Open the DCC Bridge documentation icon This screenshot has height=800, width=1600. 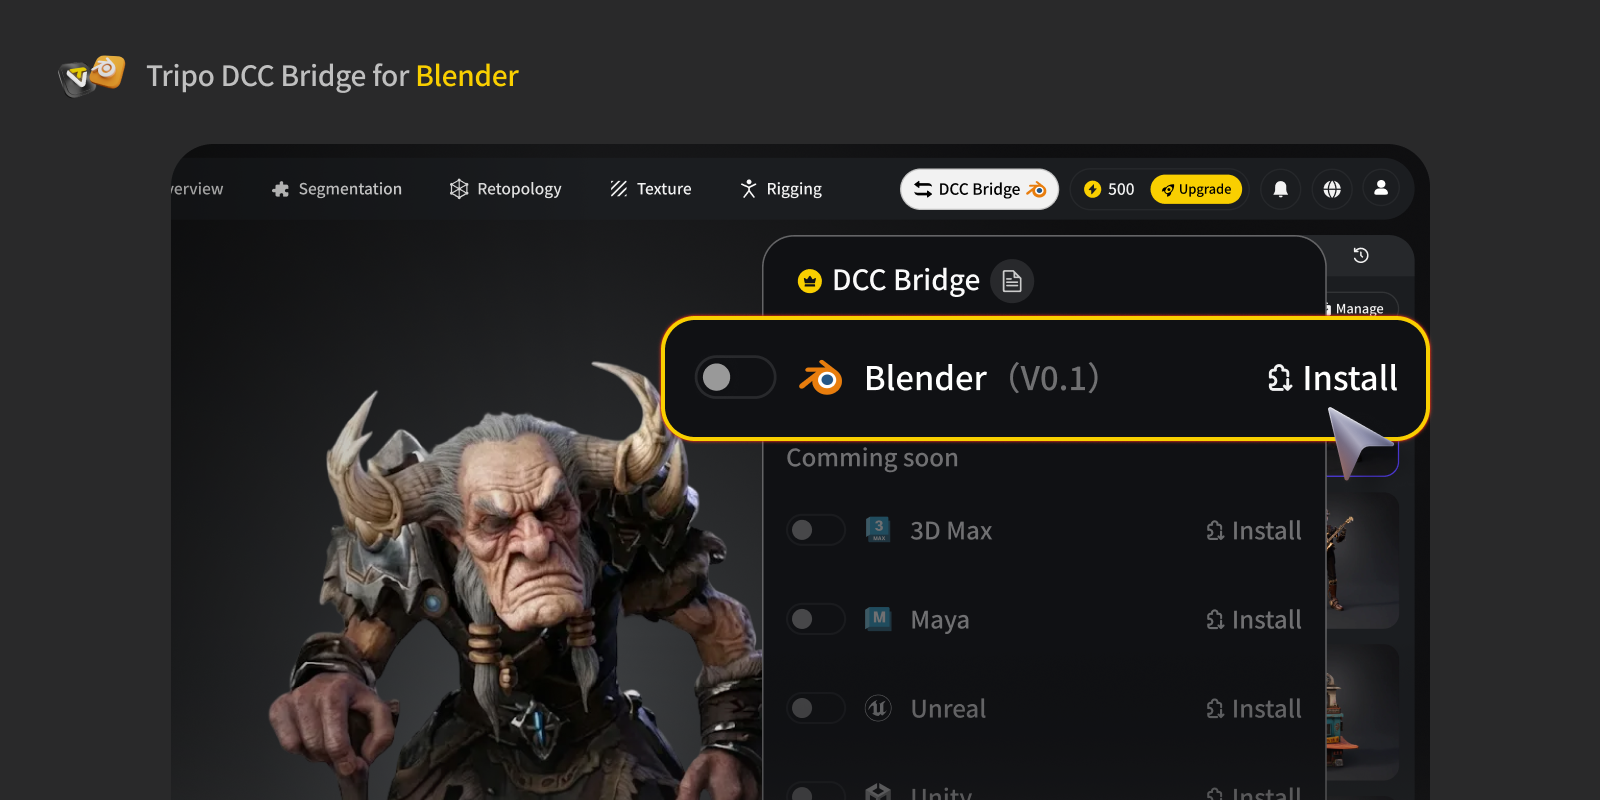[x=1012, y=281]
